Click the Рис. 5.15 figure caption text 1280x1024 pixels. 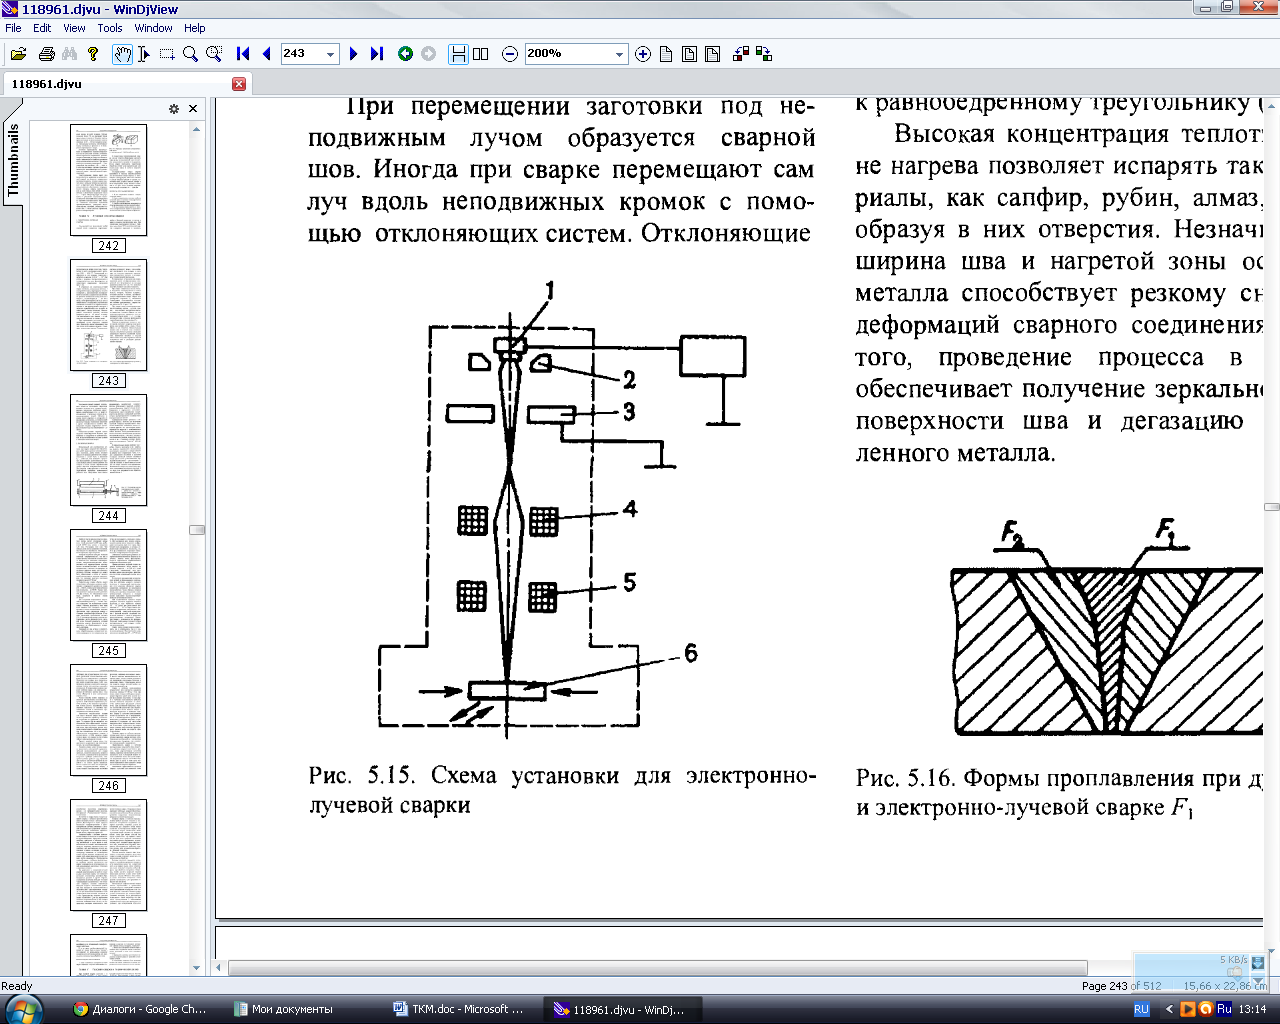click(563, 790)
